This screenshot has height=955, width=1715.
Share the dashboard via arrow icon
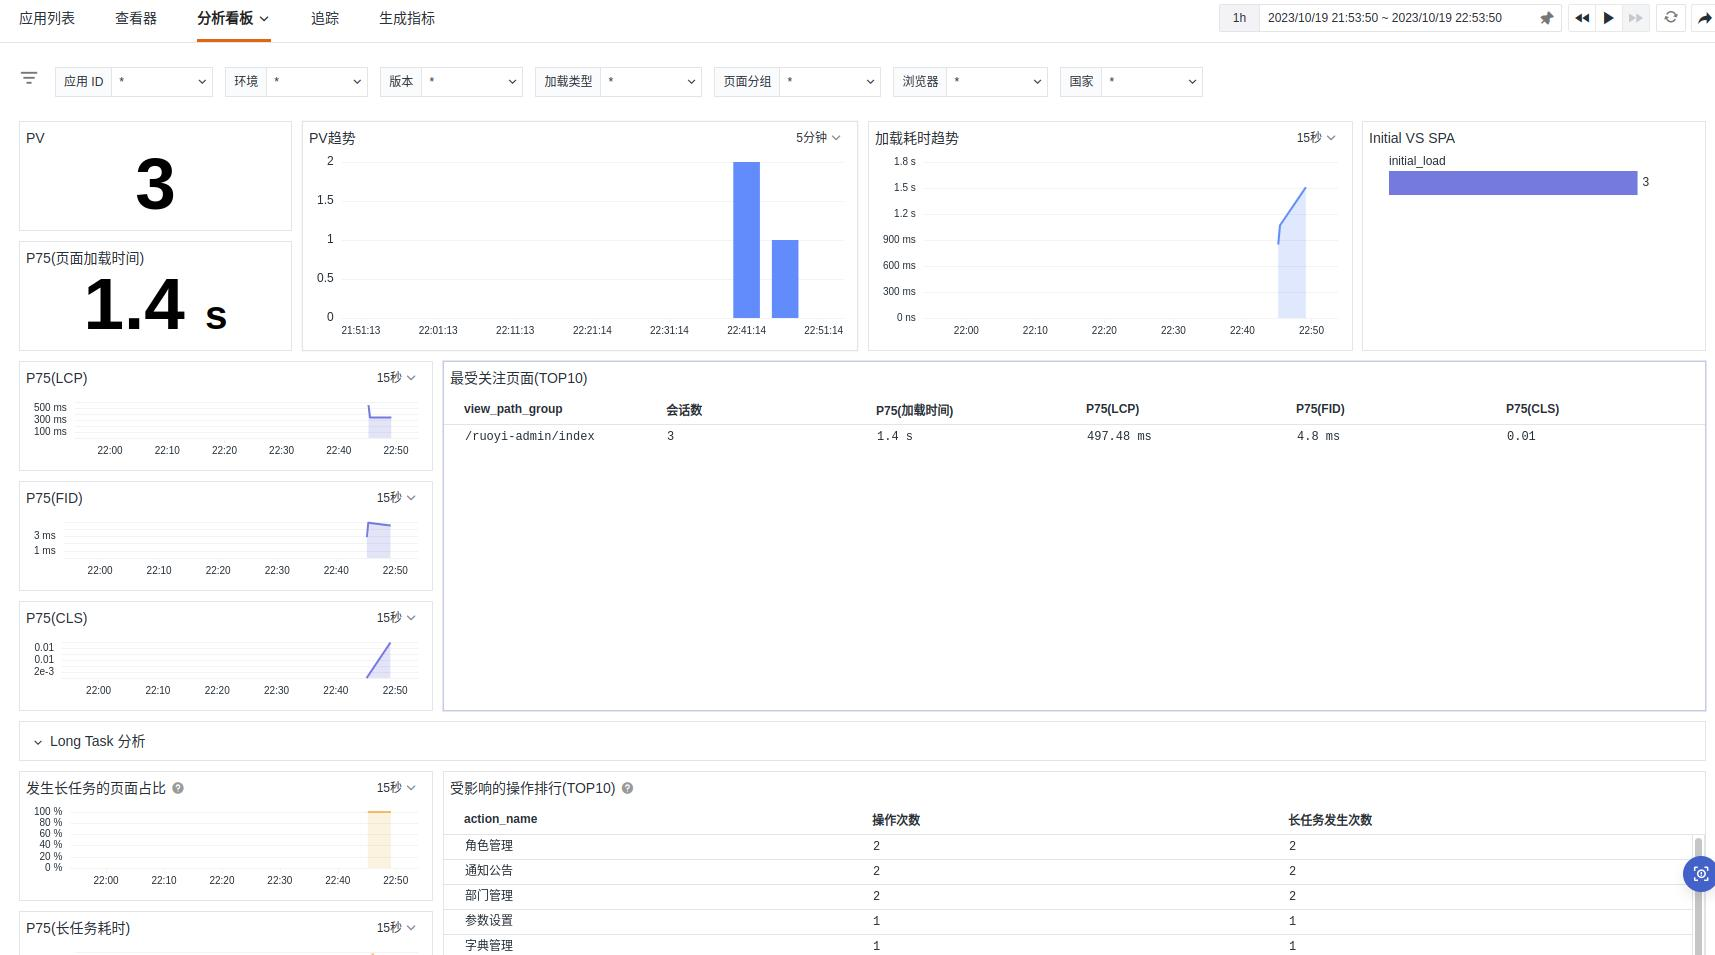1704,18
